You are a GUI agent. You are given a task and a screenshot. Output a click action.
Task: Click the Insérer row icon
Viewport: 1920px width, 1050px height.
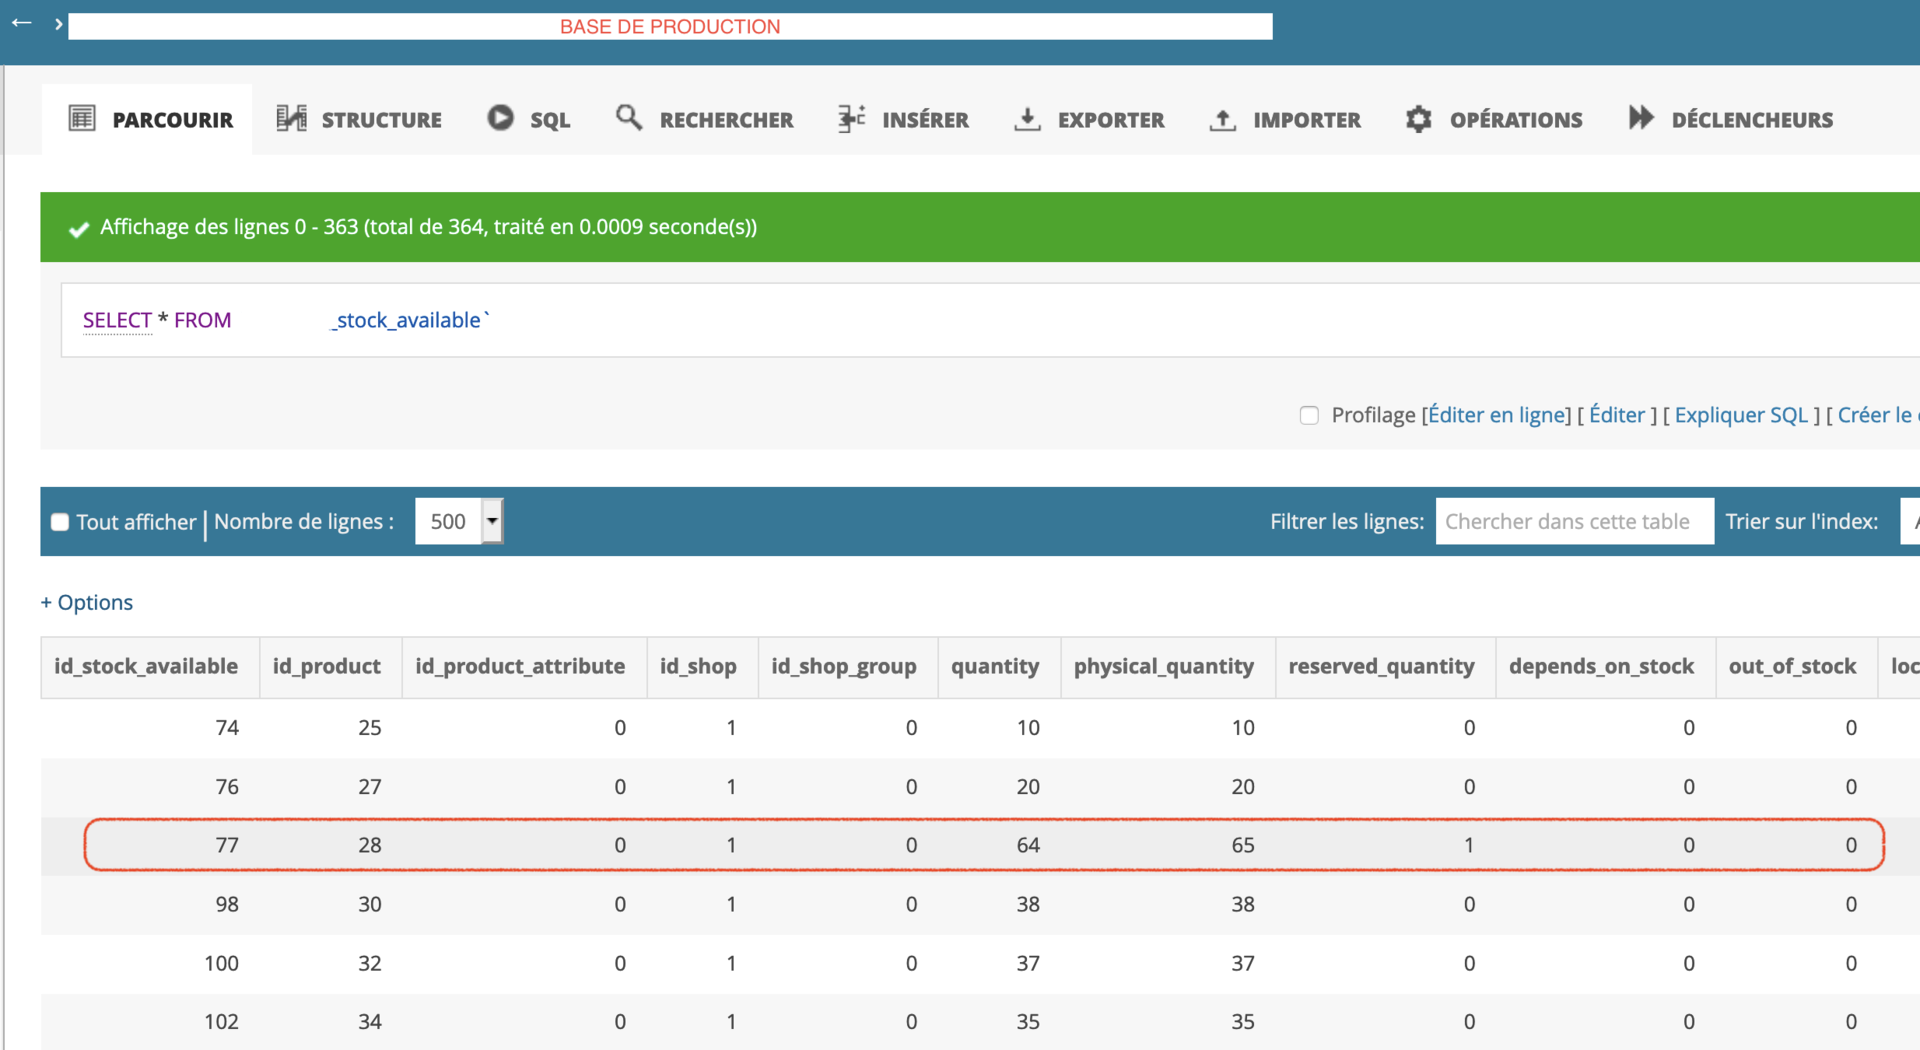coord(852,118)
